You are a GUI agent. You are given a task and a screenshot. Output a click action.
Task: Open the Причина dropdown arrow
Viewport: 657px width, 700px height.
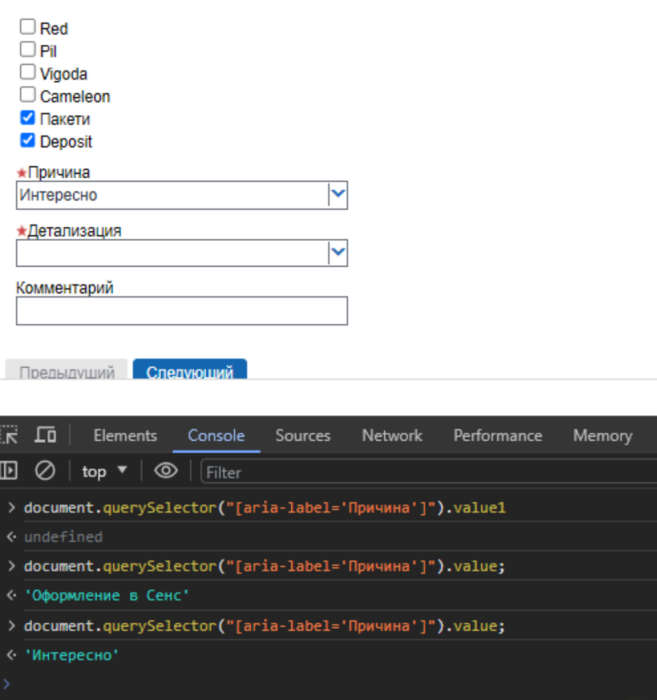click(x=338, y=195)
